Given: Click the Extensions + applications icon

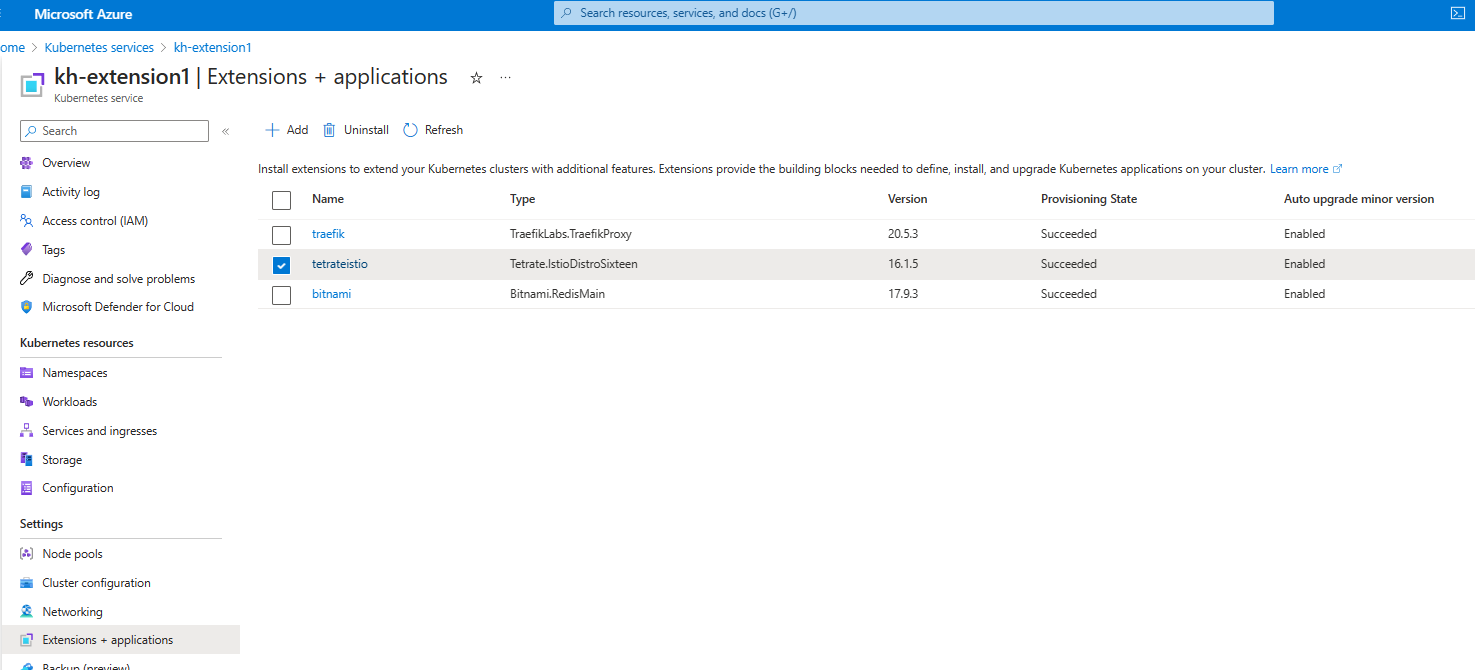Looking at the screenshot, I should point(27,640).
